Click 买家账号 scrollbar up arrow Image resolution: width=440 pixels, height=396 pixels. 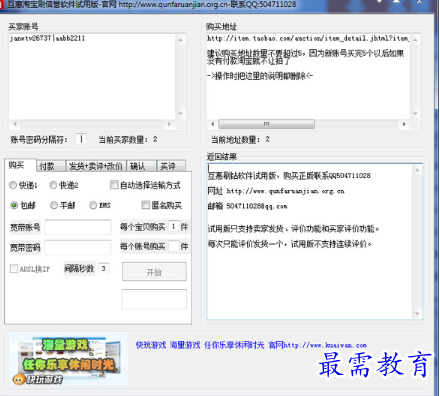180,40
